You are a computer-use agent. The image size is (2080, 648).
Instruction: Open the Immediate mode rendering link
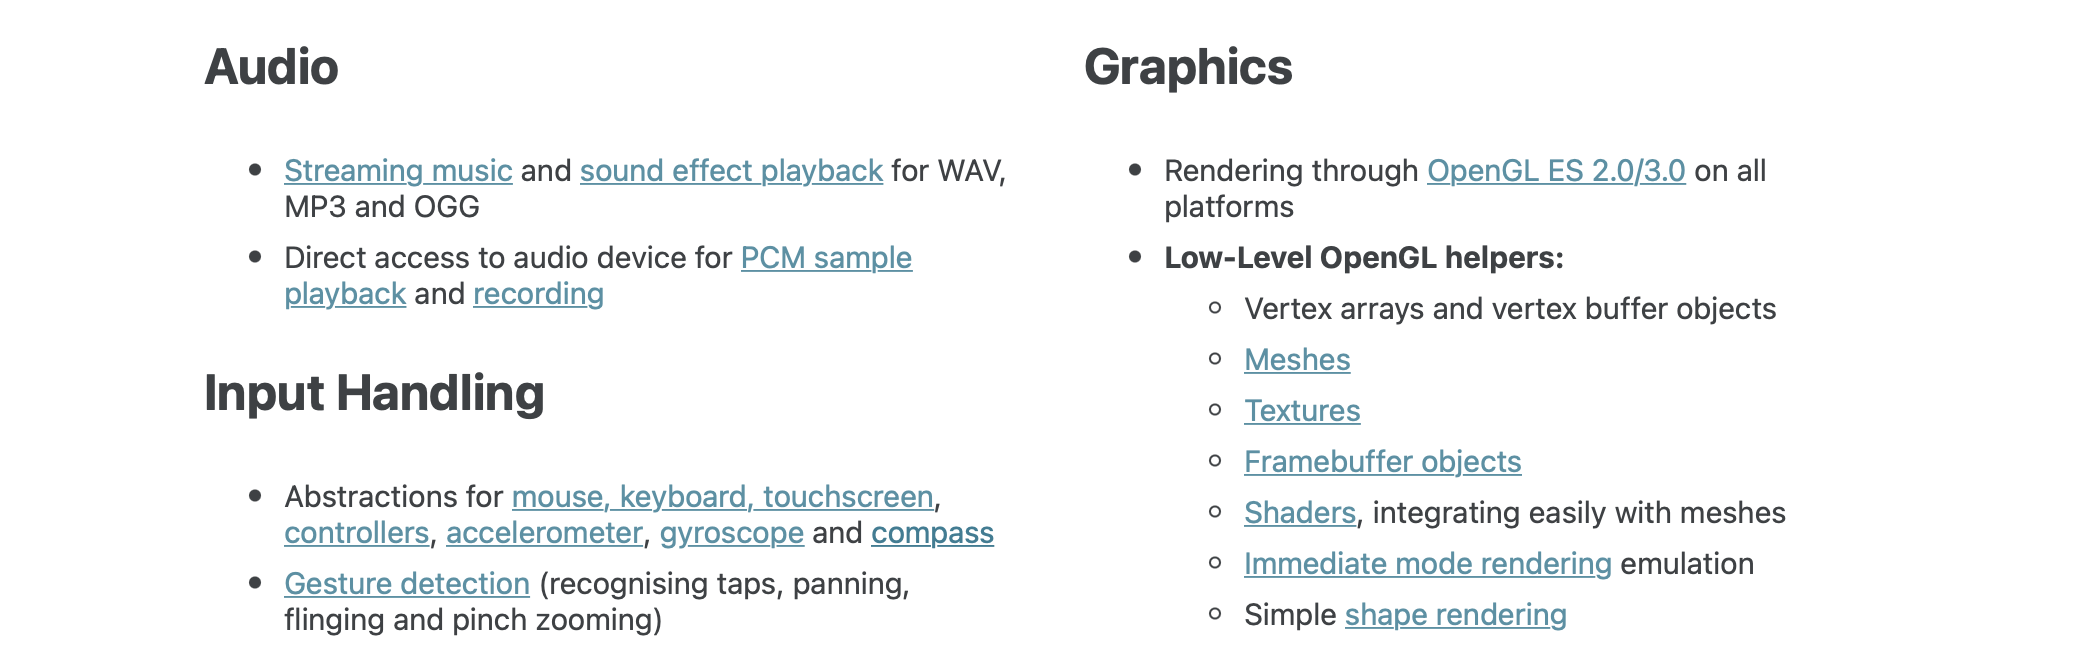pos(1427,564)
